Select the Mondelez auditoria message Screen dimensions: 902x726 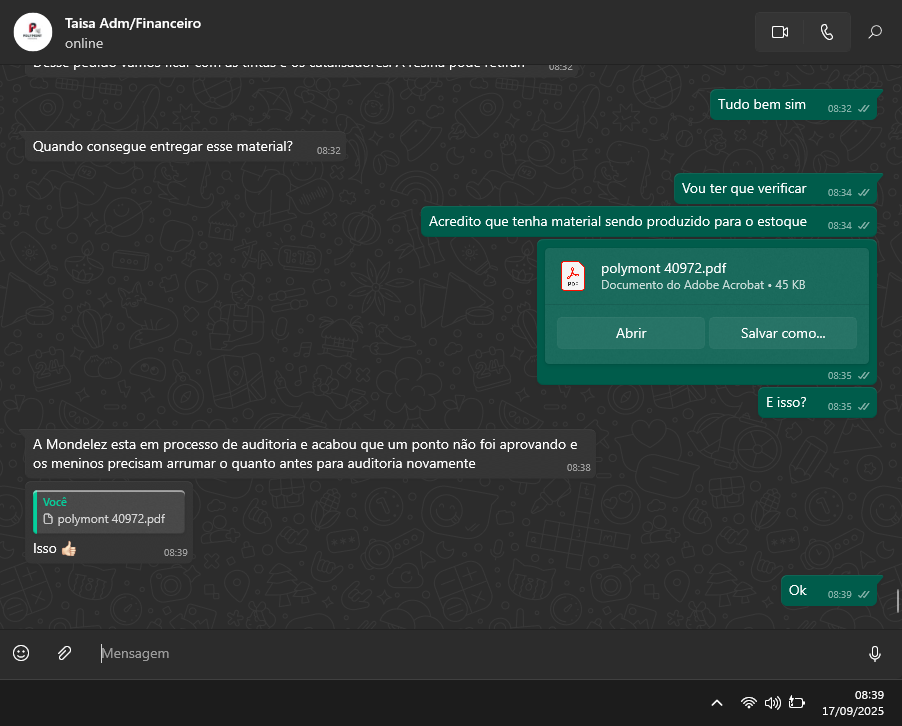click(305, 454)
